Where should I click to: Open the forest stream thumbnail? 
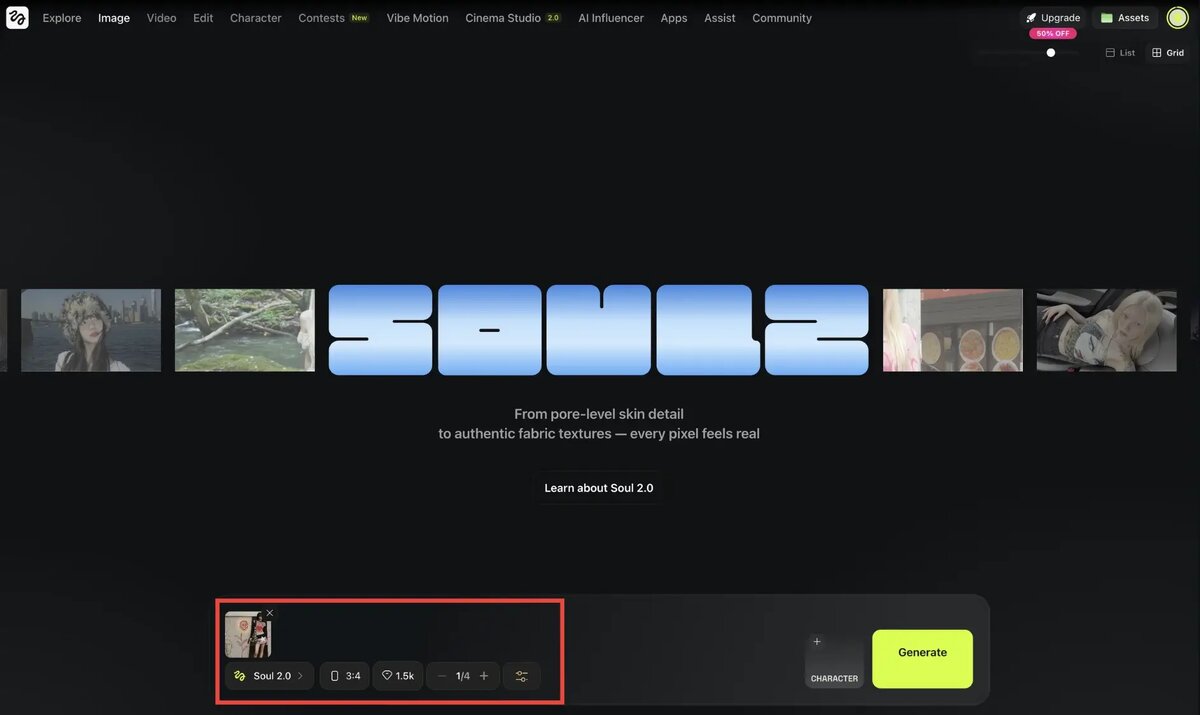pyautogui.click(x=245, y=330)
